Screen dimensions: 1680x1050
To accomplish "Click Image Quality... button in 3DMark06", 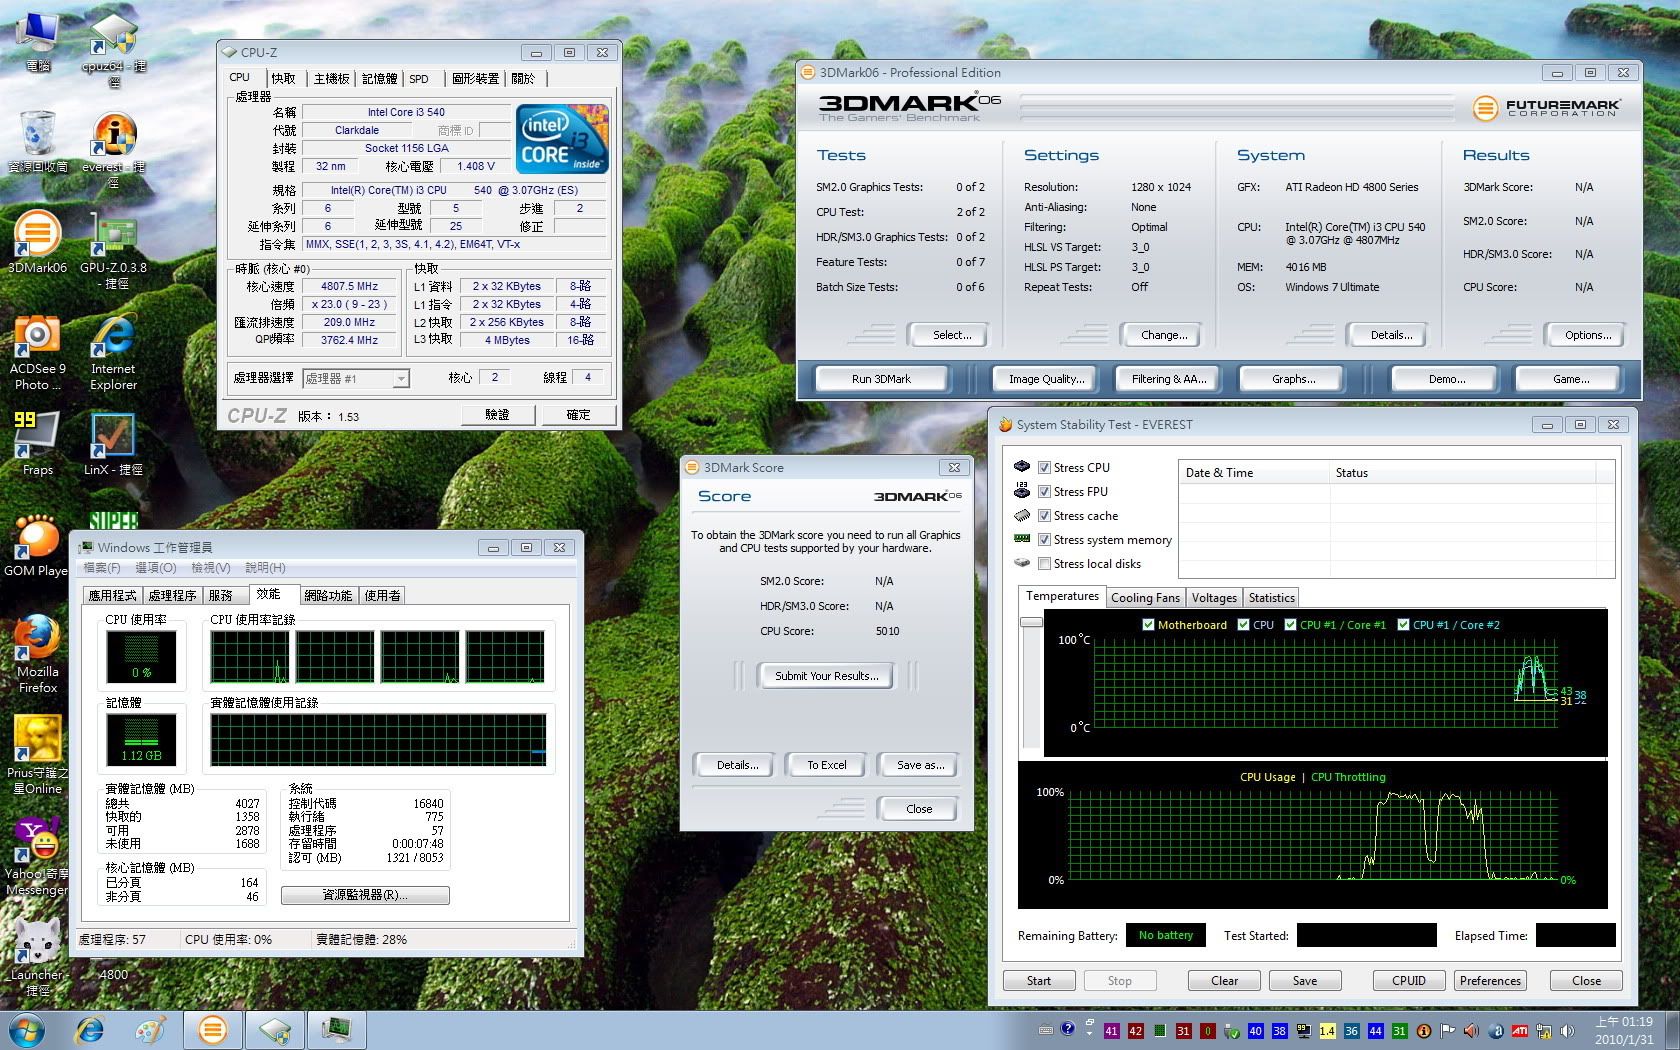I will 1046,378.
